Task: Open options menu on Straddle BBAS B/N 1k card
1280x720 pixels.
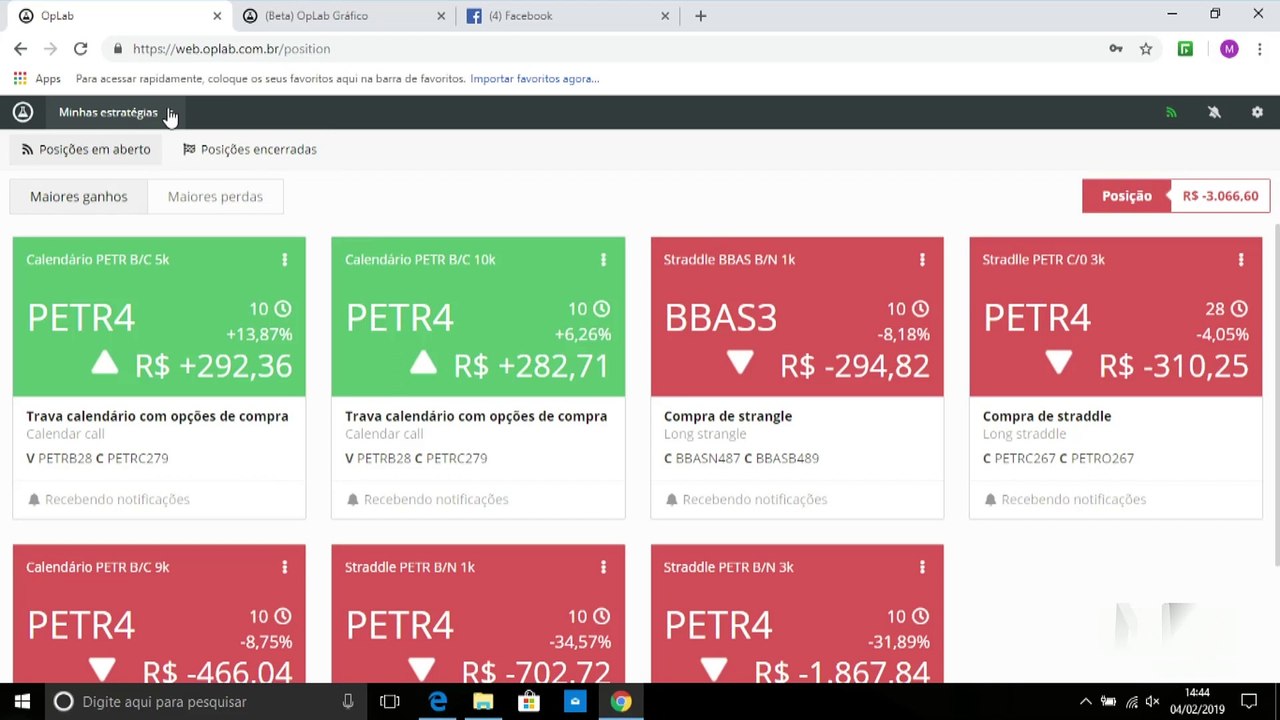Action: click(922, 260)
